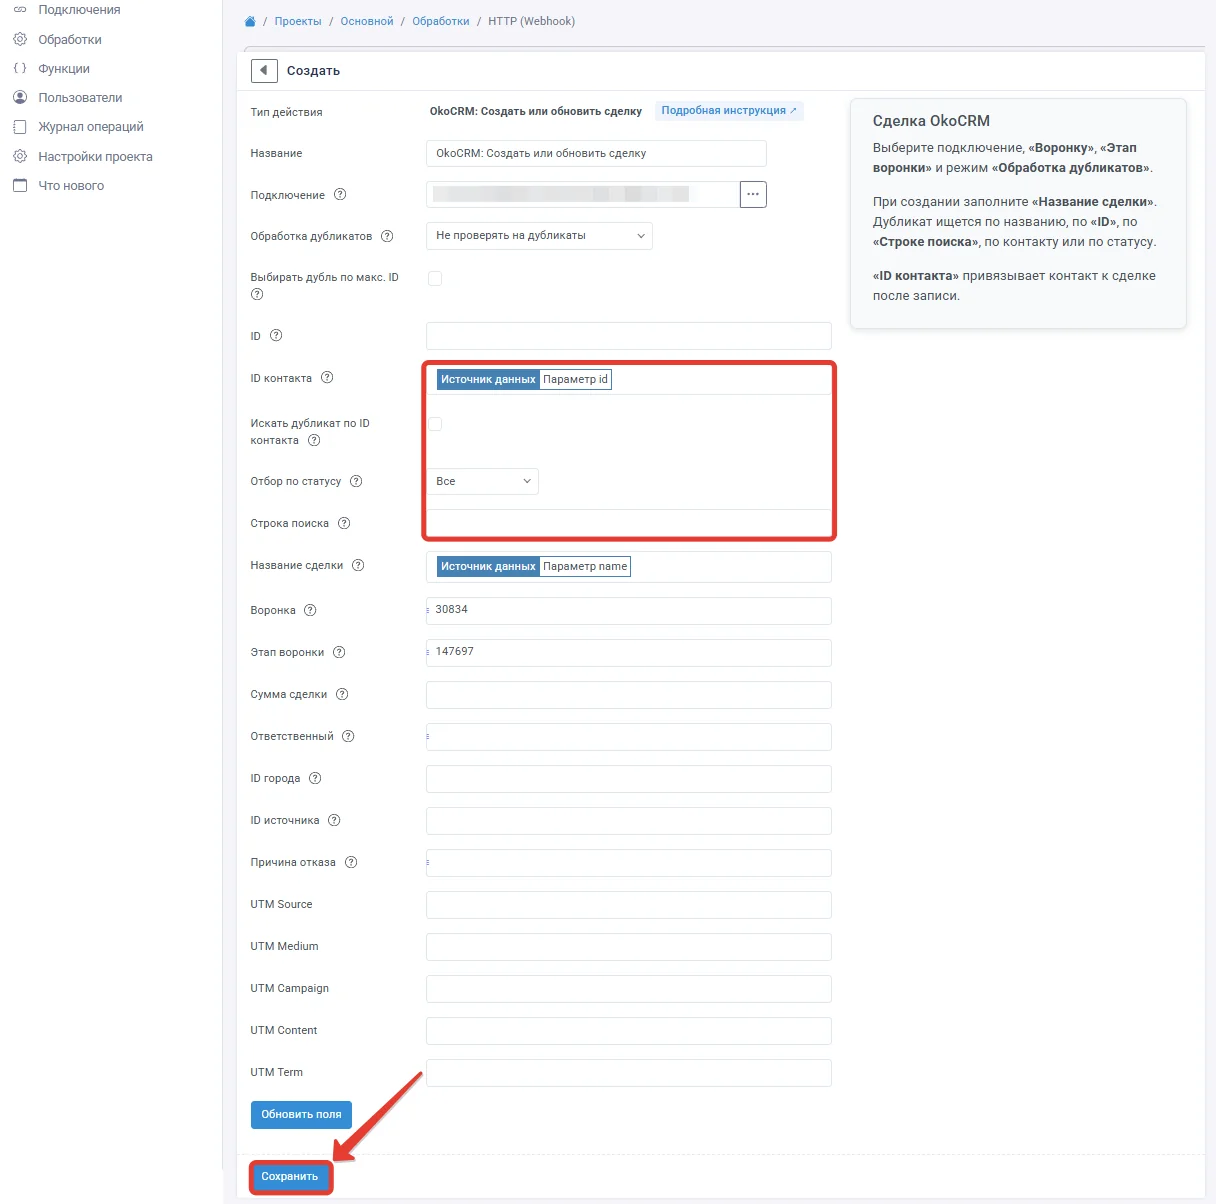Screen dimensions: 1216x1204
Task: Show help for Этап воронки
Action: (x=339, y=652)
